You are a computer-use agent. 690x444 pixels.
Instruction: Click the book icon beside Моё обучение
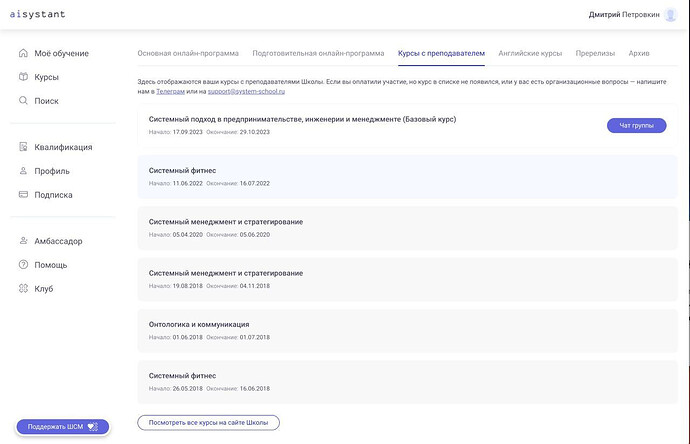tap(23, 53)
